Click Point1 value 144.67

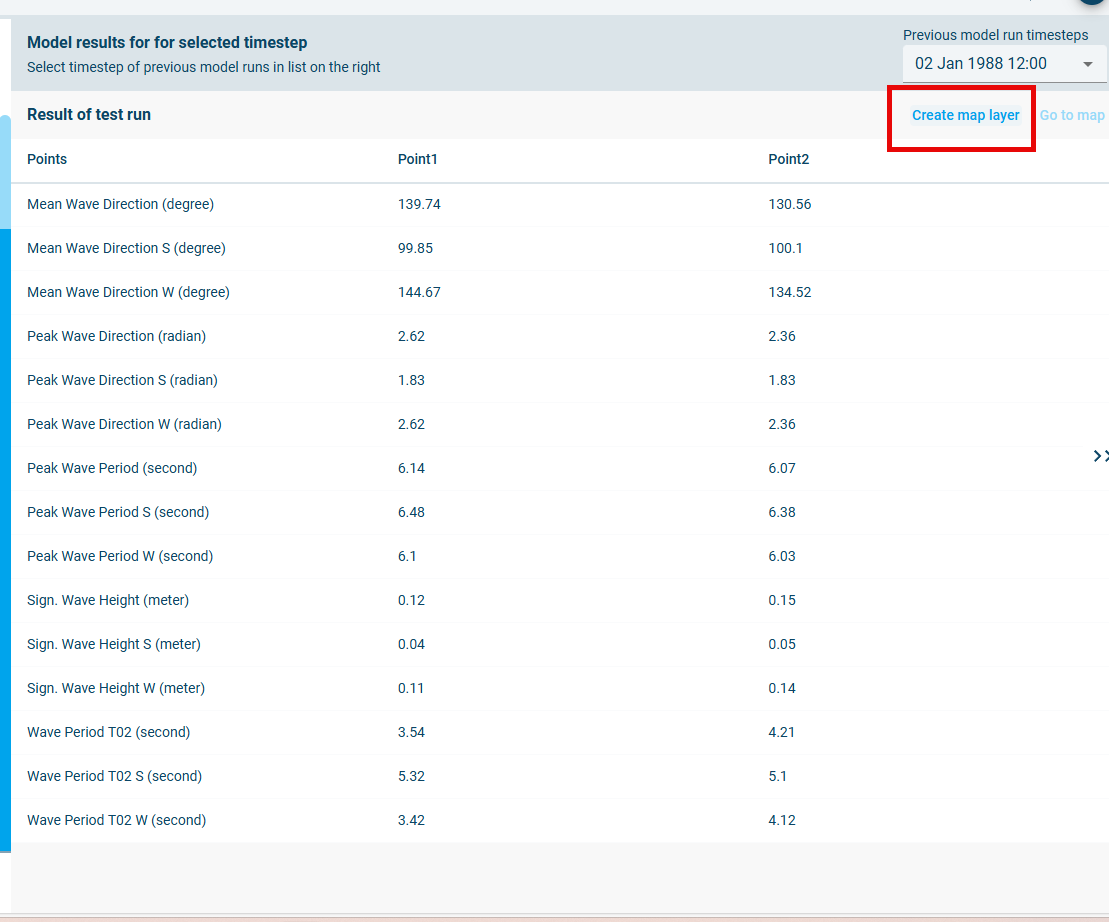(419, 292)
